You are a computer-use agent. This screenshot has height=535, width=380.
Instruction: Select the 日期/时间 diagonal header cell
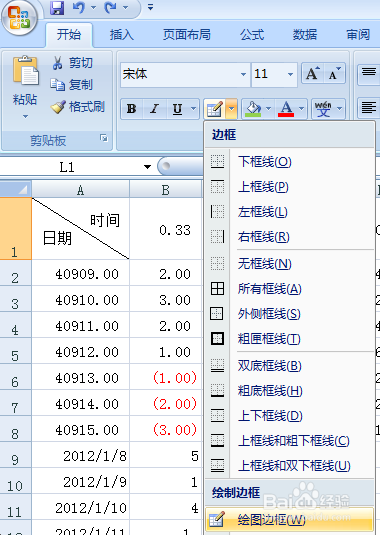click(81, 229)
